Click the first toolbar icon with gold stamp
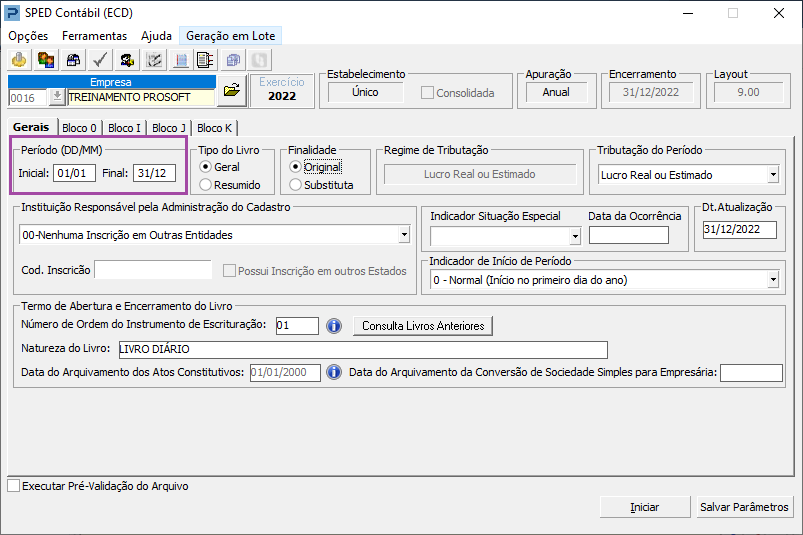Viewport: 803px width, 535px height. click(x=19, y=60)
